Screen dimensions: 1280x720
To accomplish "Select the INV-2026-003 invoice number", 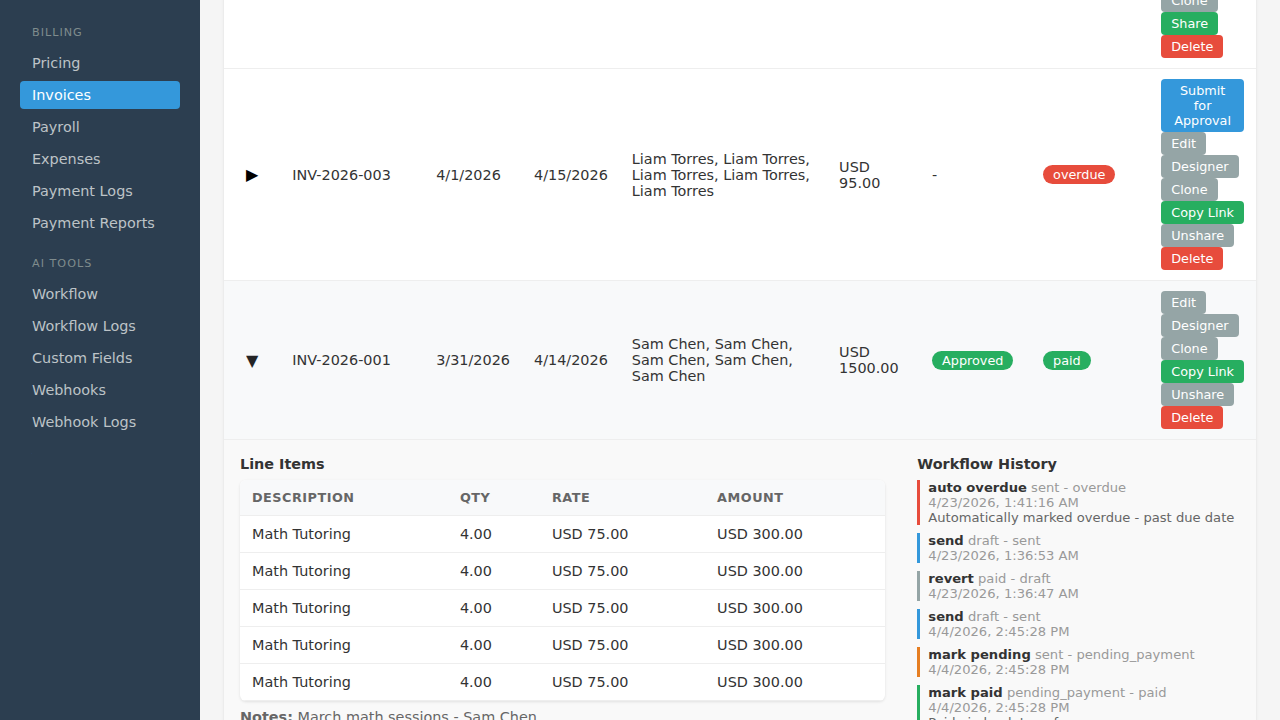I will pyautogui.click(x=341, y=175).
